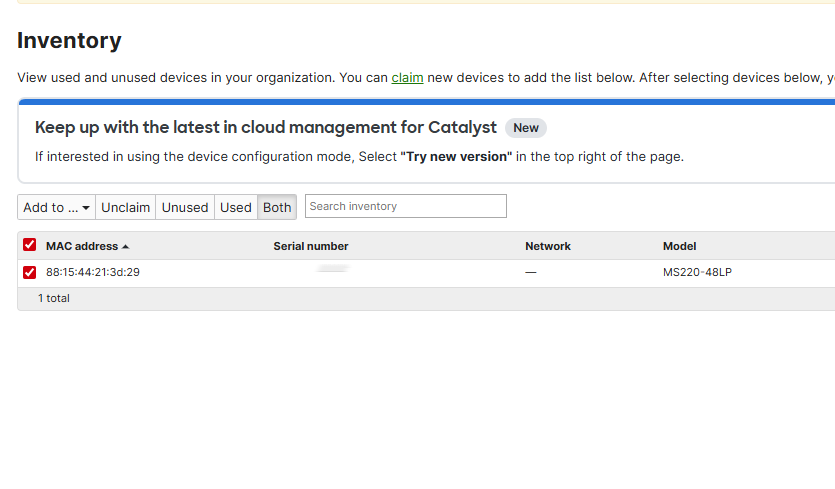
Task: Sort by the MAC address column header
Action: pos(82,246)
